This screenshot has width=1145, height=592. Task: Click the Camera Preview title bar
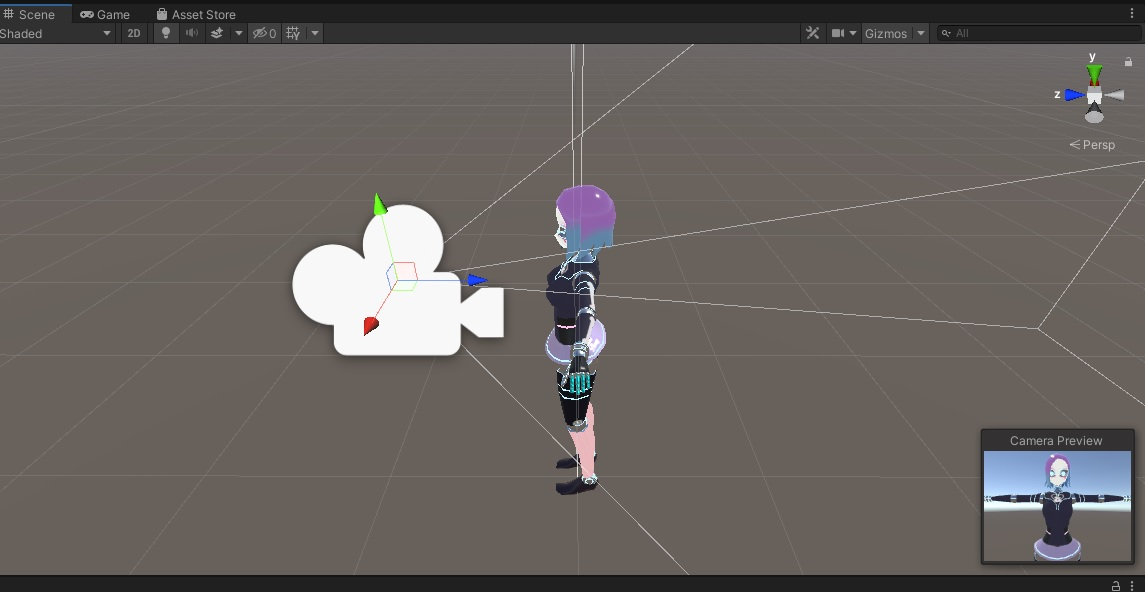1056,440
